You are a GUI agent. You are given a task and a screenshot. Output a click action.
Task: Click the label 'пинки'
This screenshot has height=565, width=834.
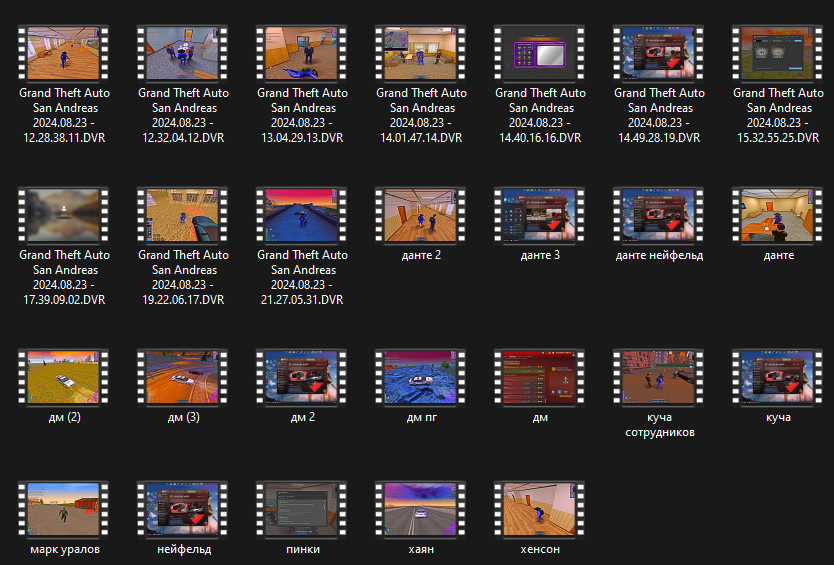click(303, 550)
